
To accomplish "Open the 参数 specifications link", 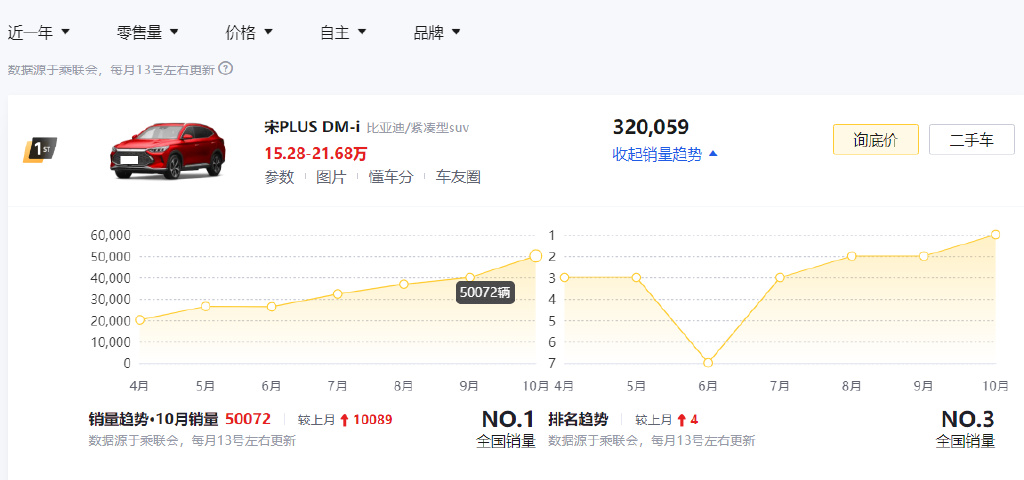I will [279, 177].
